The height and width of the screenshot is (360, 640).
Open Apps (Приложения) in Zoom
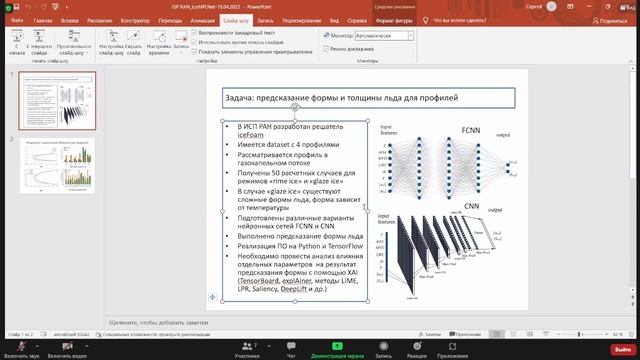[x=452, y=350]
